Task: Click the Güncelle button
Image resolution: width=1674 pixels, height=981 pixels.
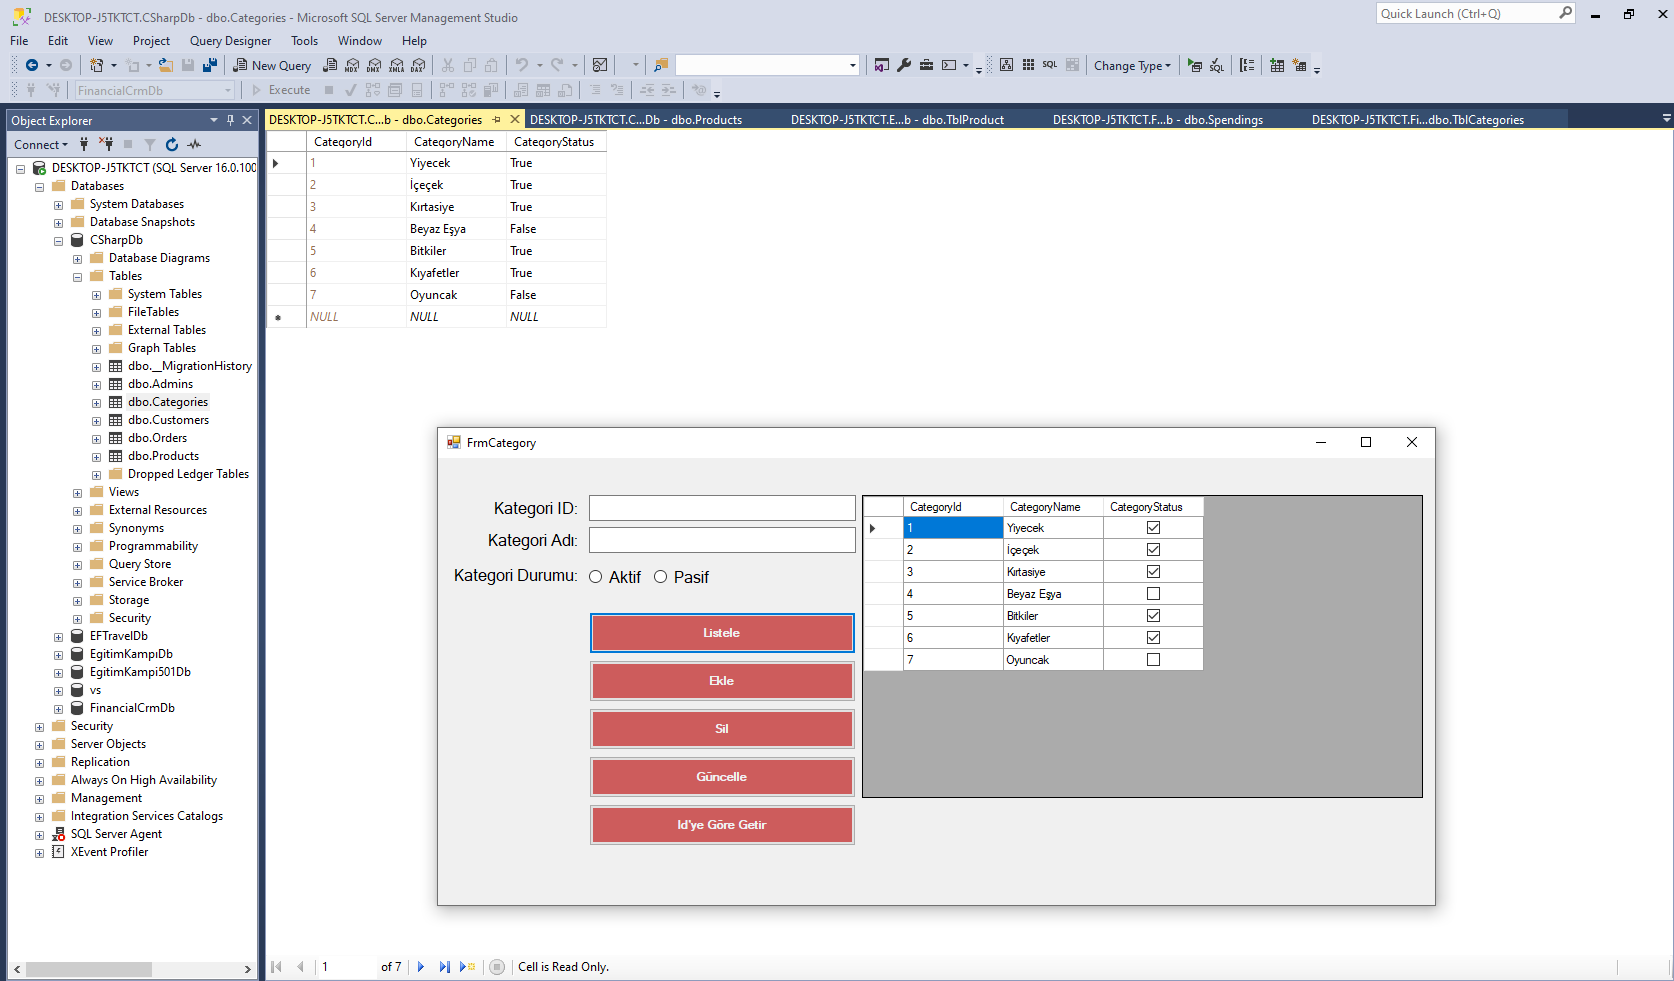Action: [722, 777]
